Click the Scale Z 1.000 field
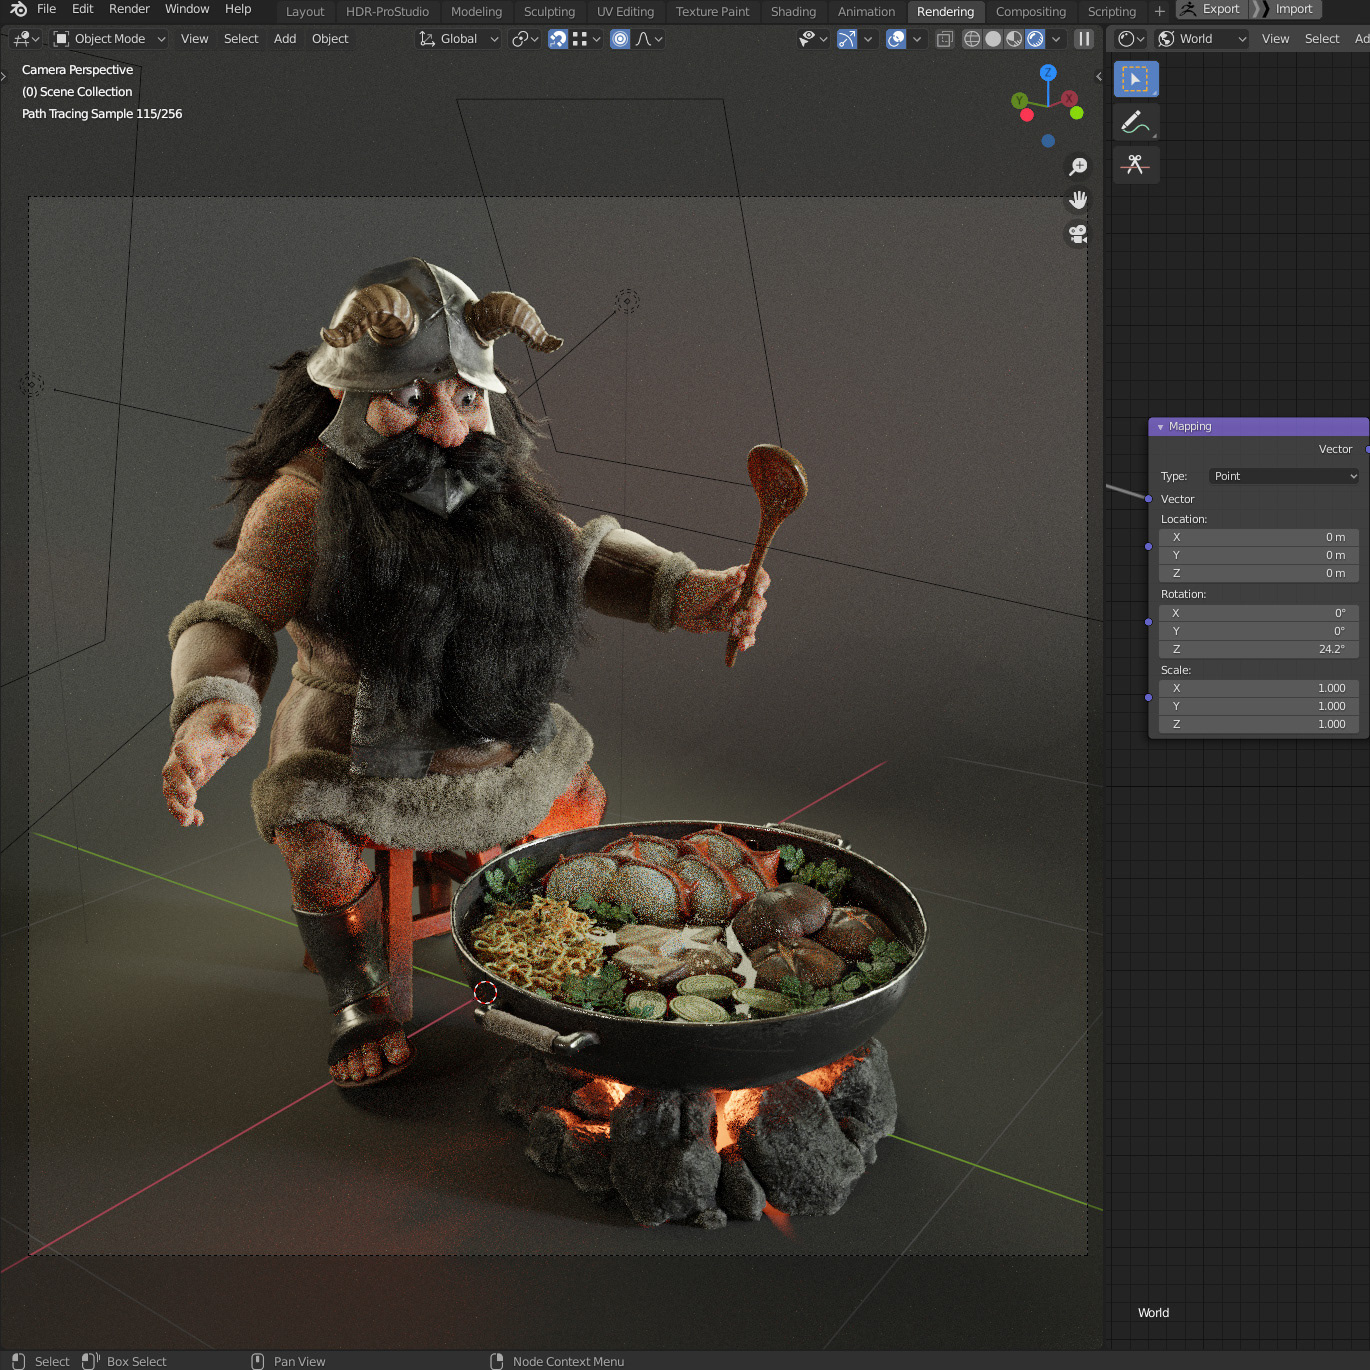The width and height of the screenshot is (1370, 1370). click(x=1258, y=724)
